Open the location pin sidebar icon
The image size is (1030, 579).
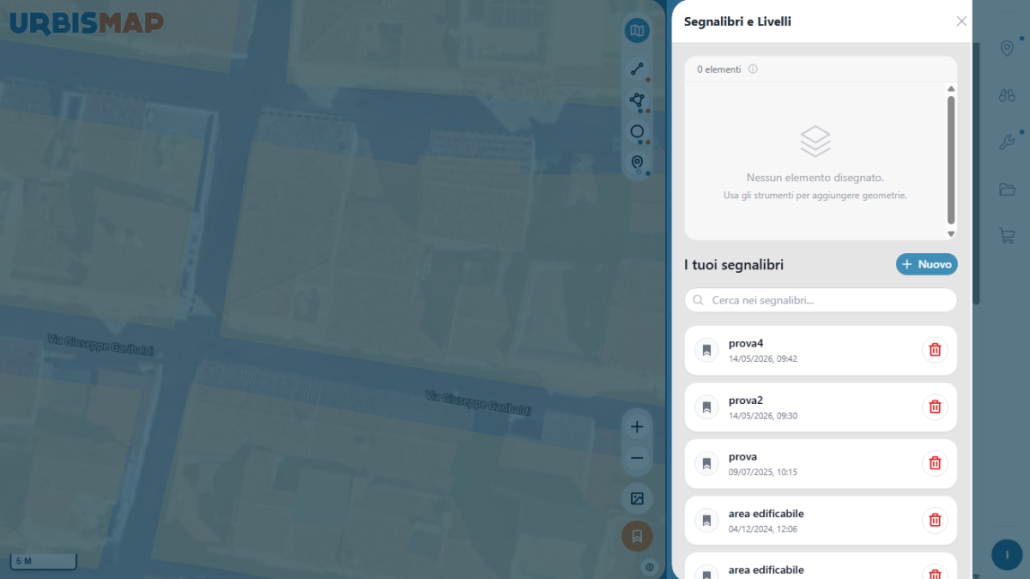pyautogui.click(x=1006, y=48)
